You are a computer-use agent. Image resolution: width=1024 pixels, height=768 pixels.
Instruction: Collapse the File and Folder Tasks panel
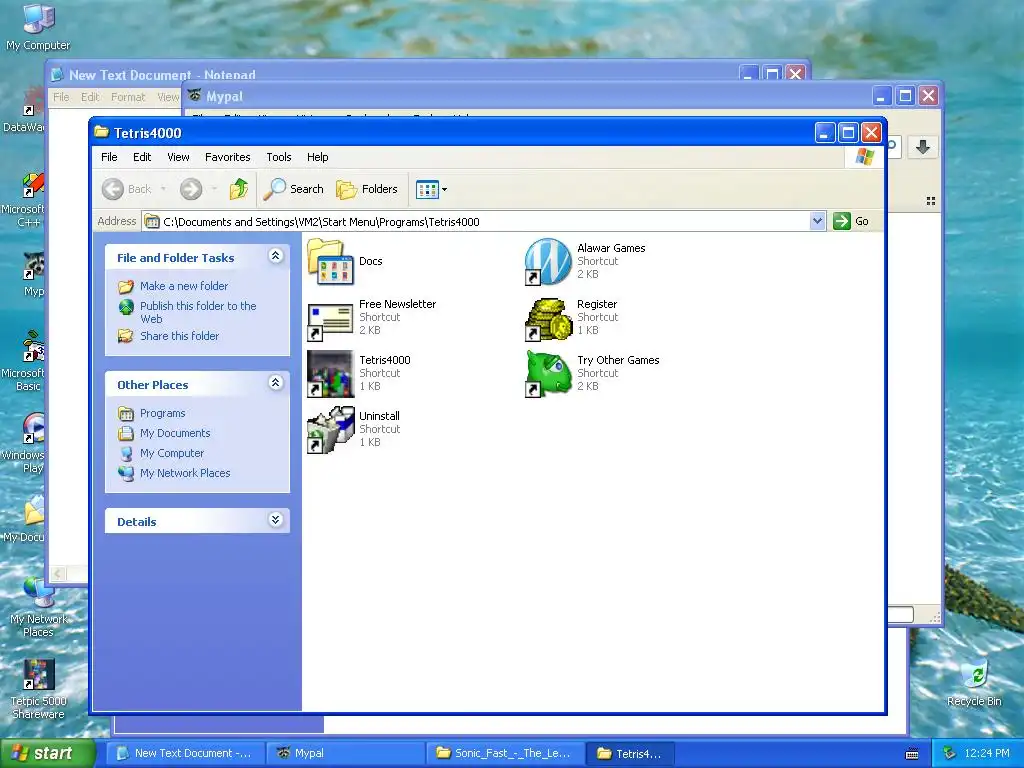click(x=276, y=256)
